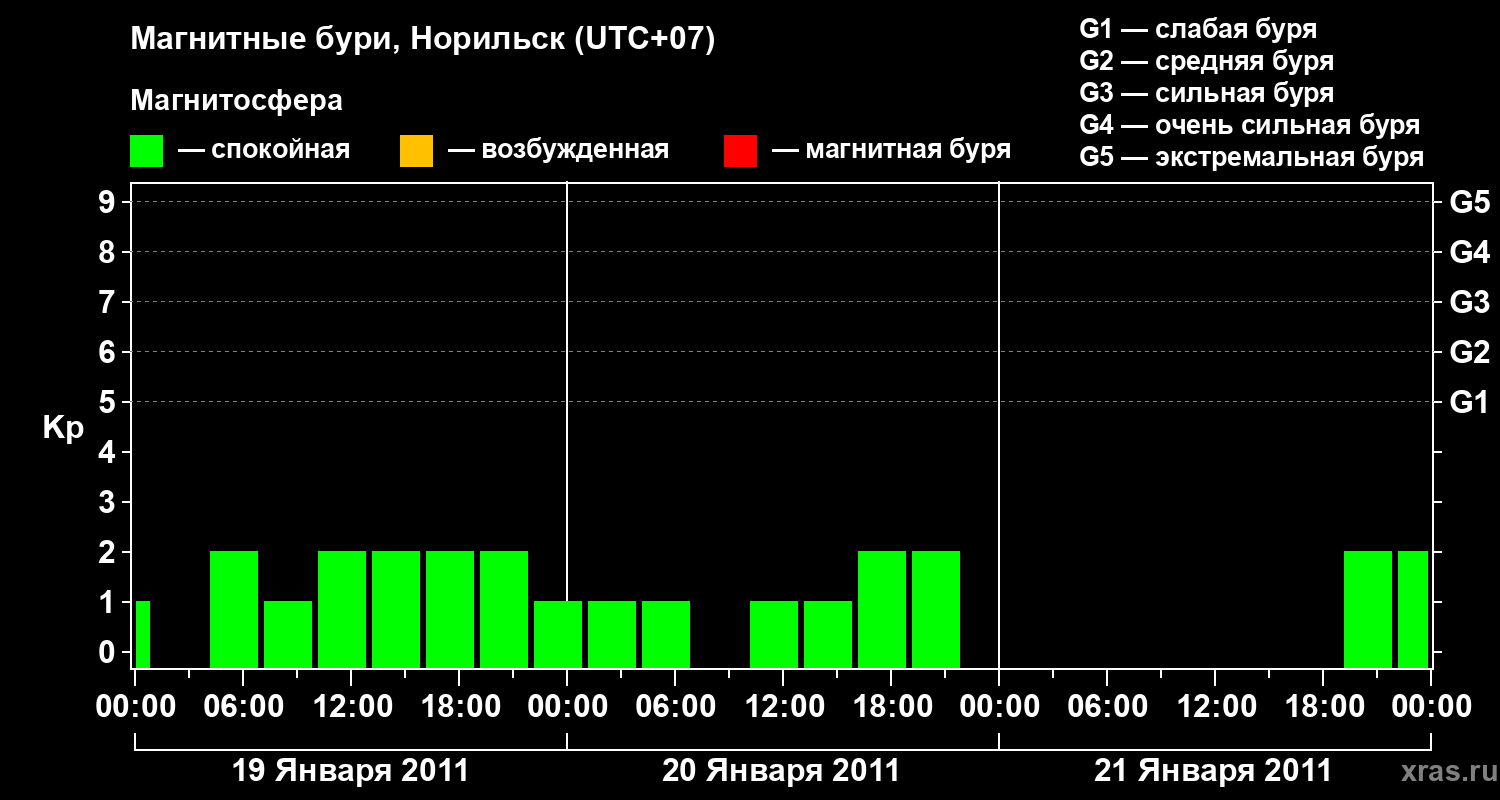Click the 'G5' mark on the right axis
1500x800 pixels.
click(x=1469, y=202)
